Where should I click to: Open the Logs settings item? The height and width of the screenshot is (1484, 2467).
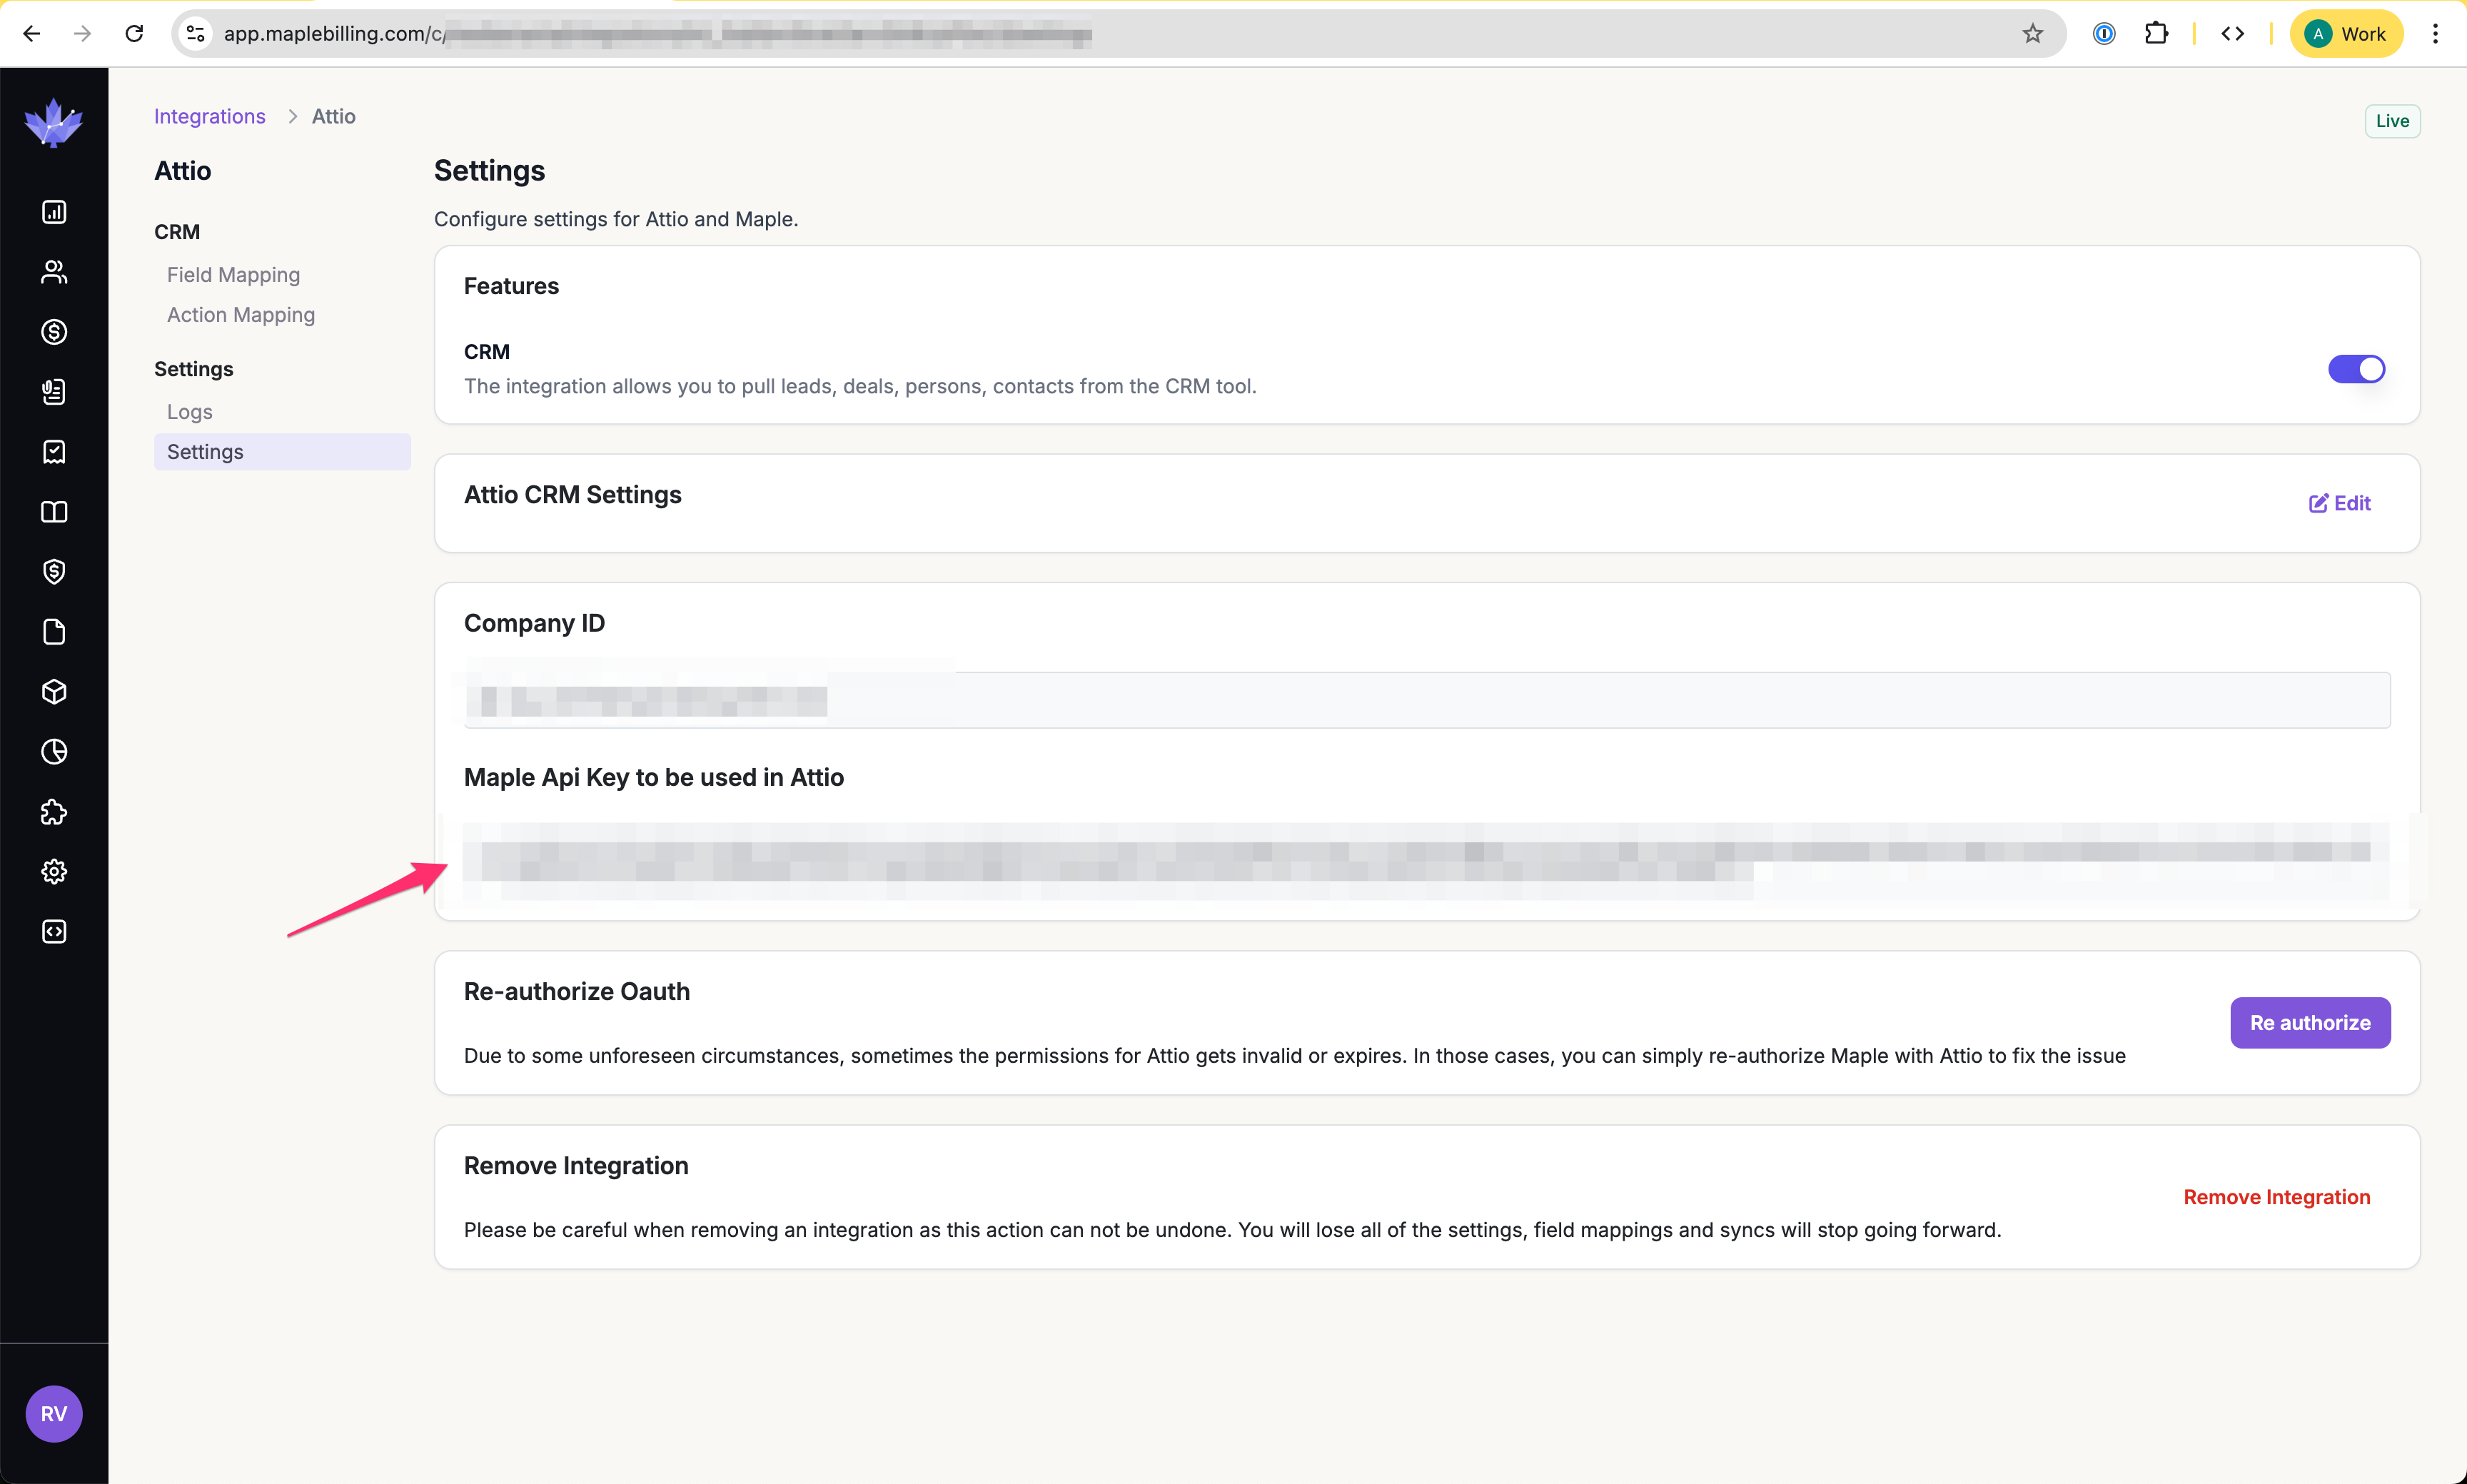[189, 412]
